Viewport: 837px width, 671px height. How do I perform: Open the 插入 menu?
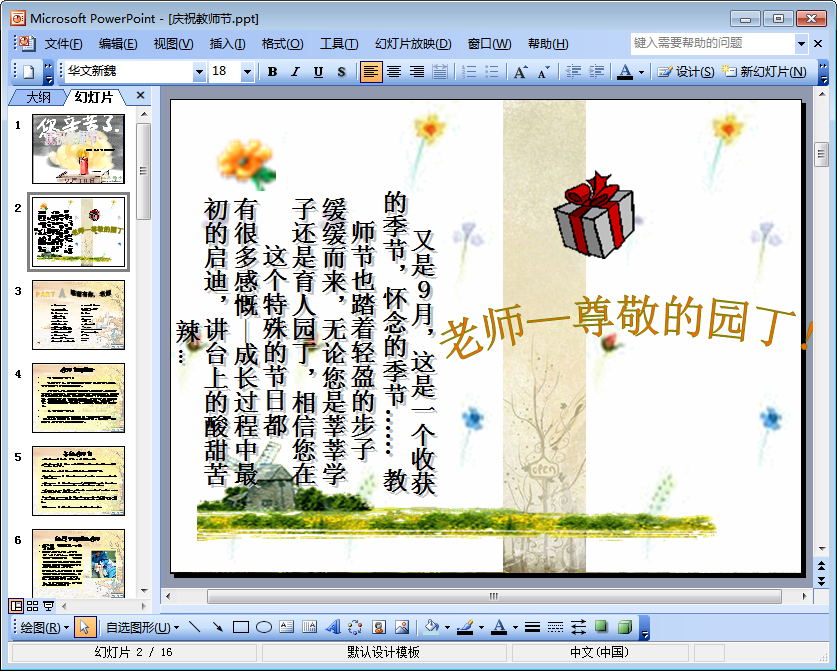(x=227, y=44)
